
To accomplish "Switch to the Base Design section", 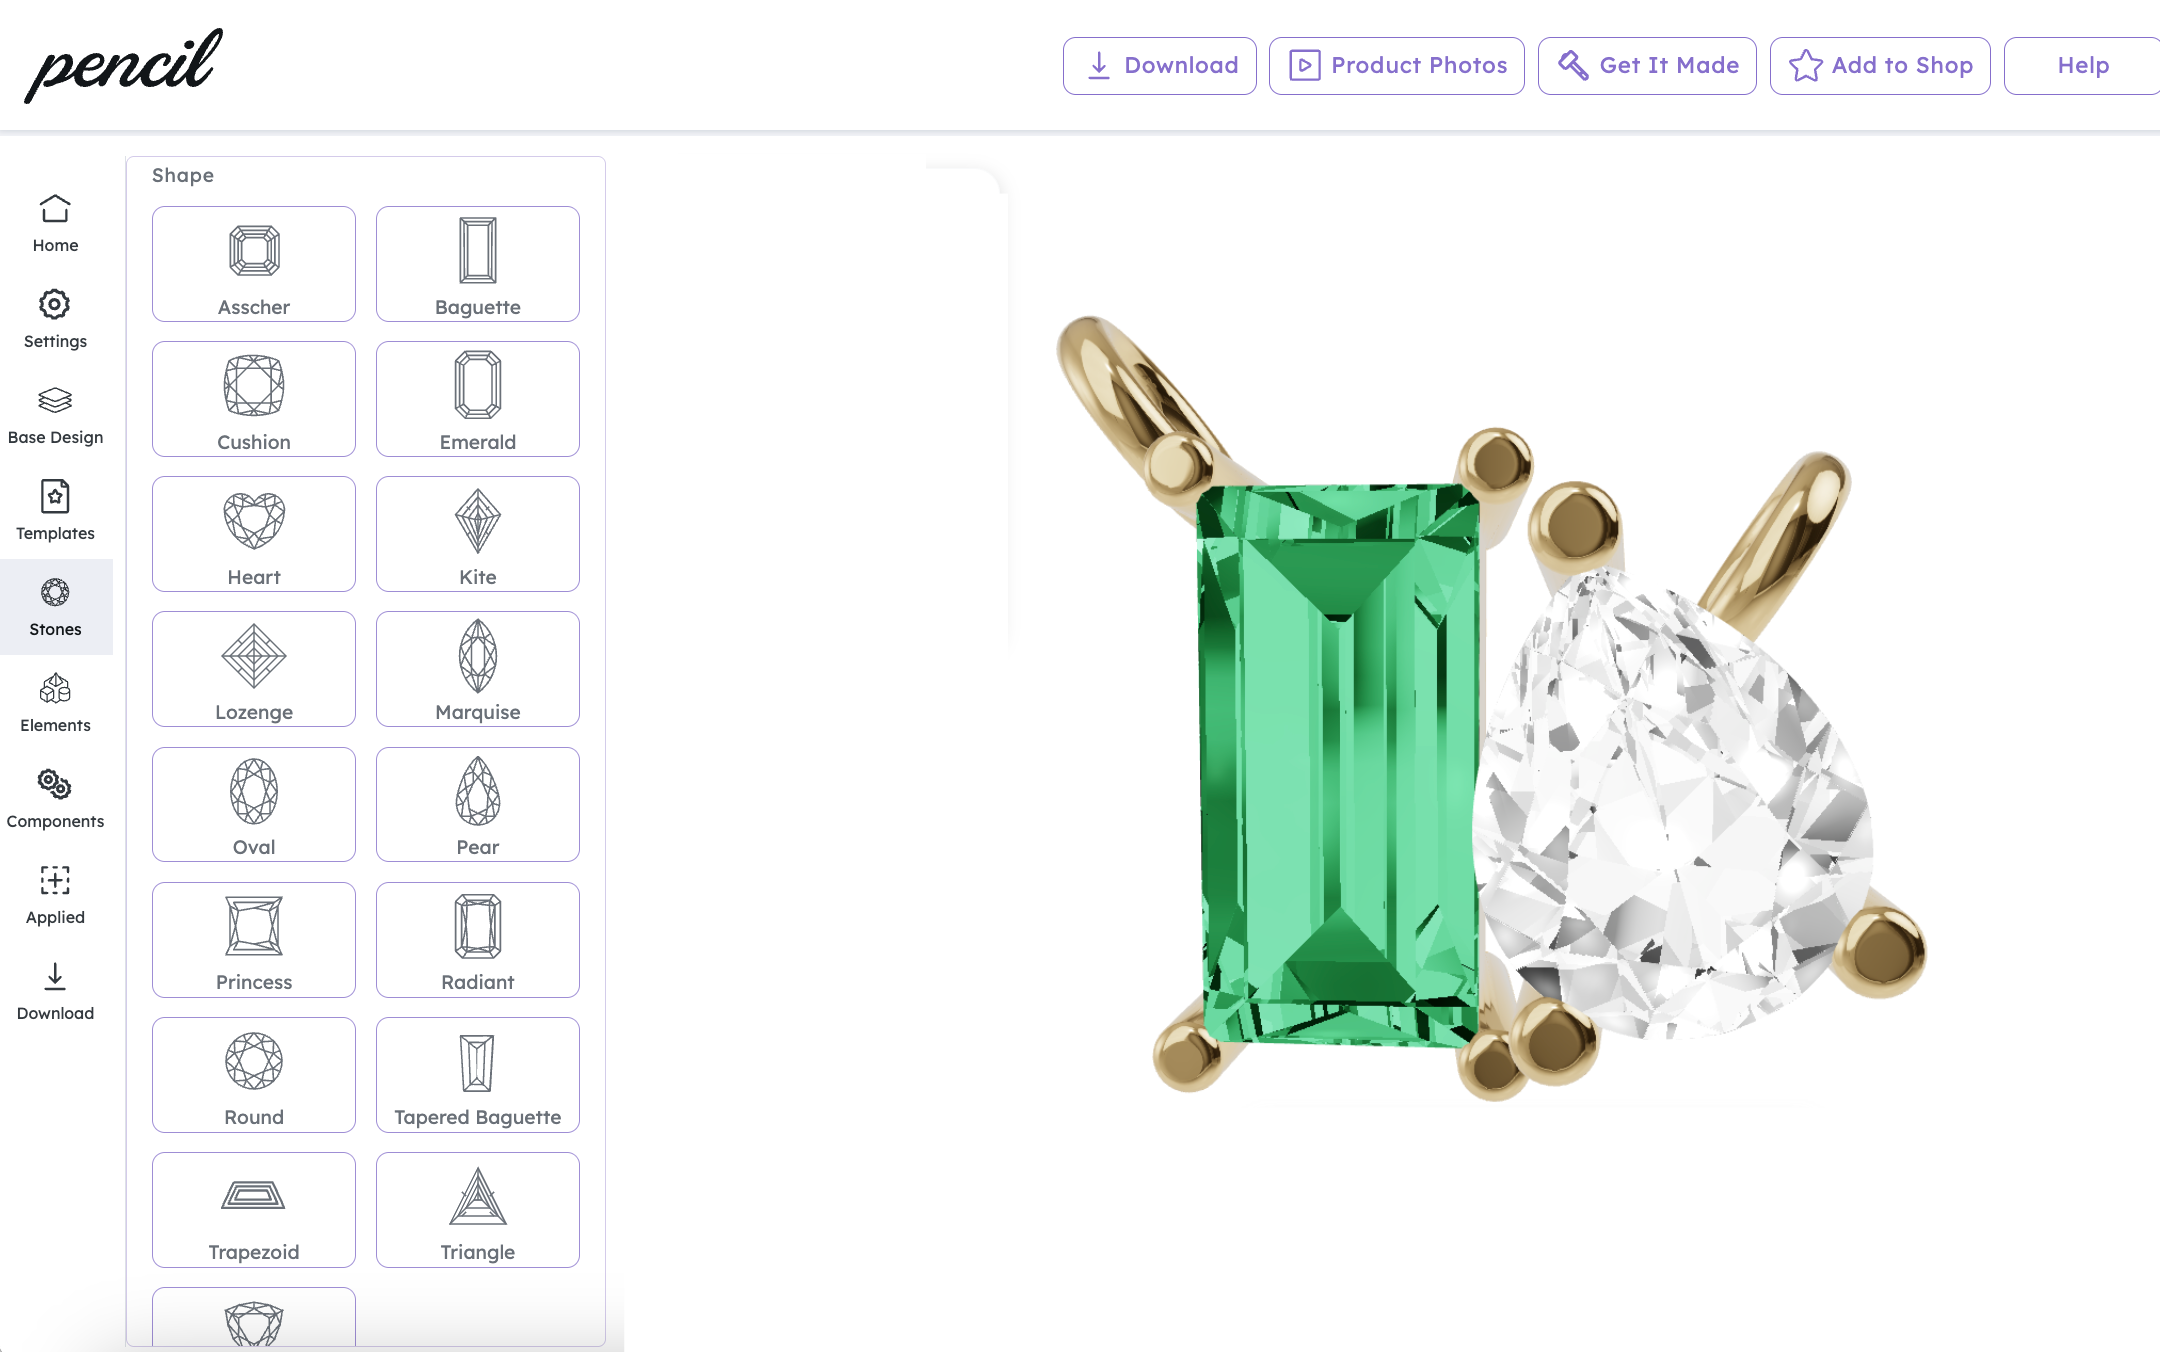I will 55,415.
